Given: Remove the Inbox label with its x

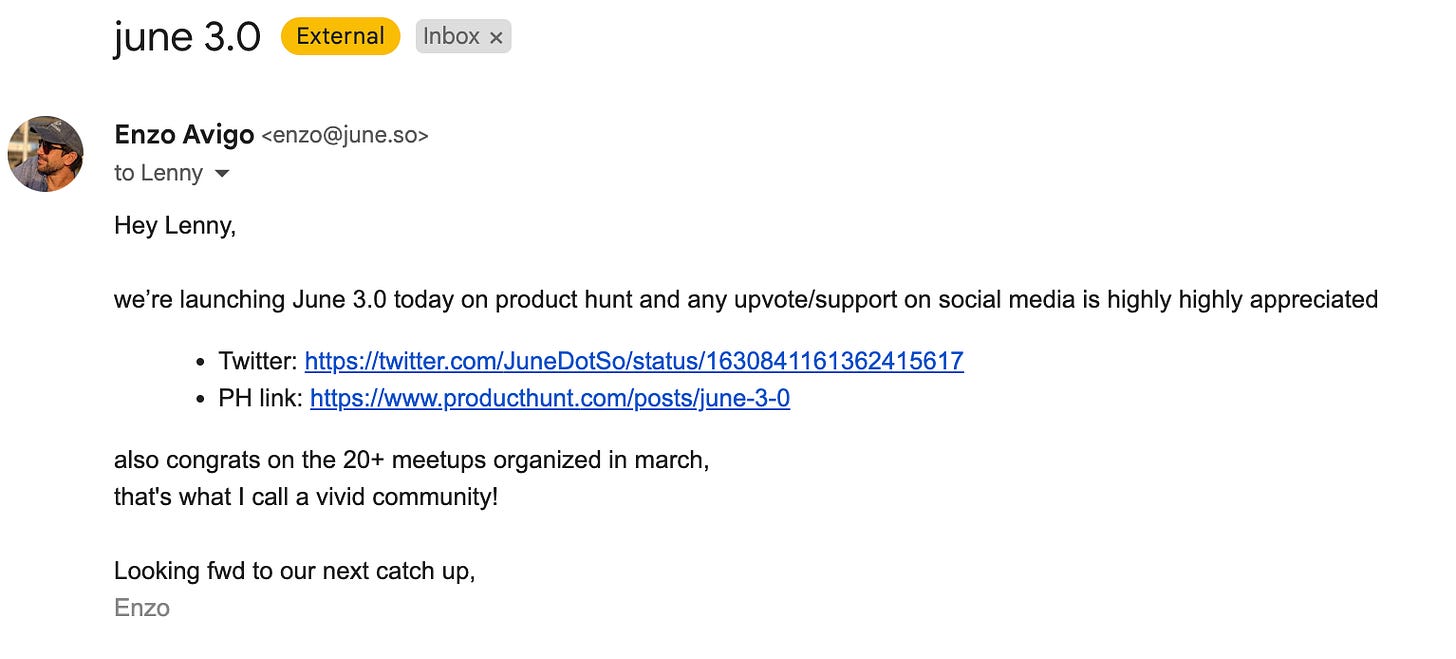Looking at the screenshot, I should click(496, 37).
